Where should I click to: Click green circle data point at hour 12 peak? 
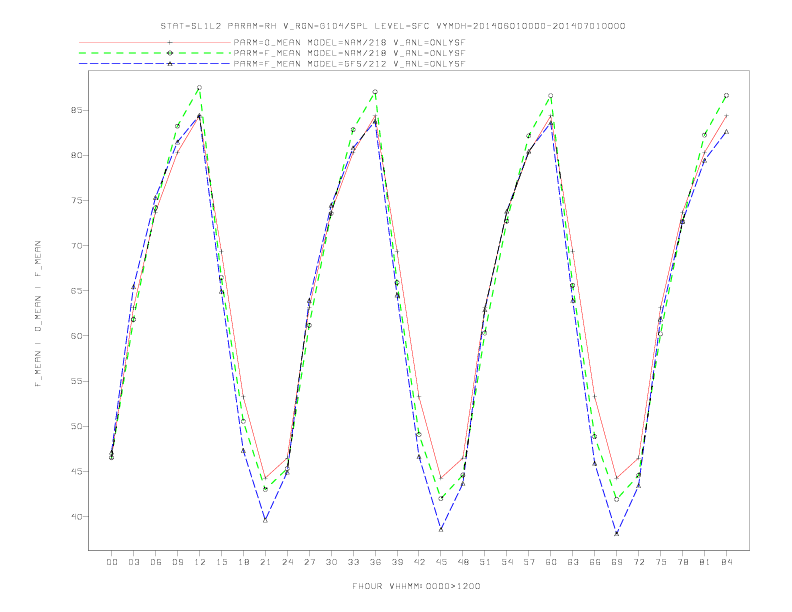coord(200,88)
